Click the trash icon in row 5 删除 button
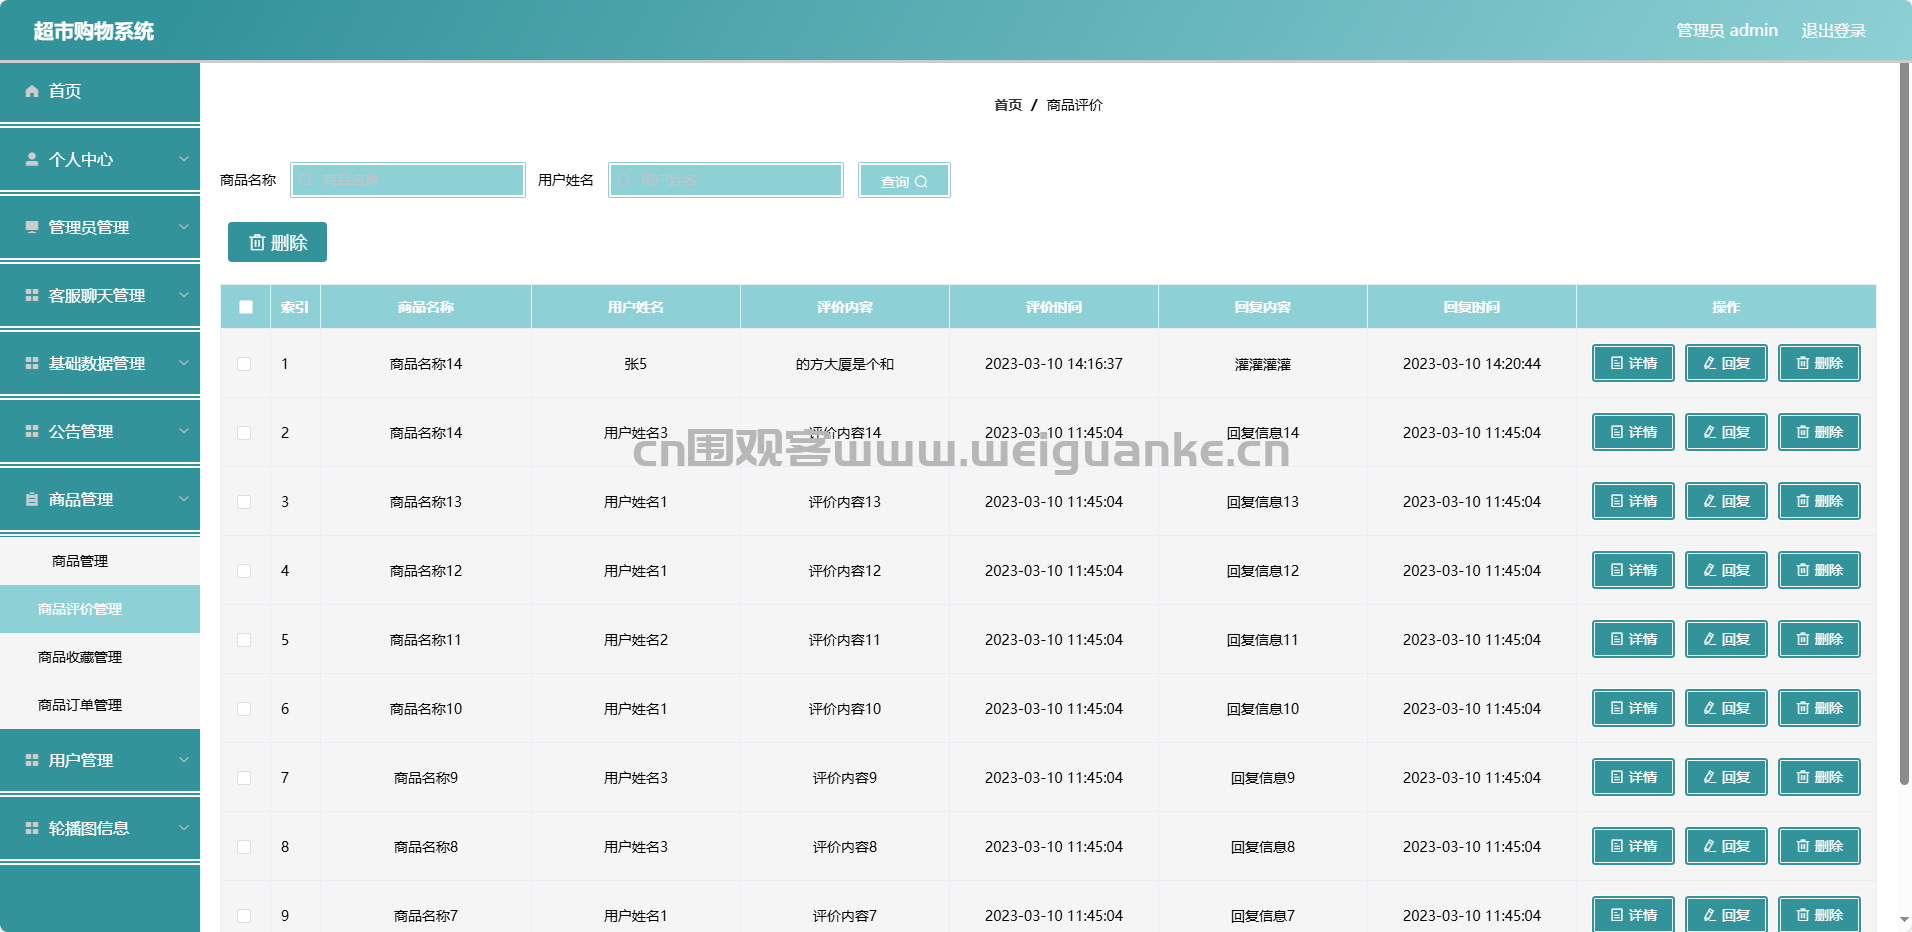Image resolution: width=1912 pixels, height=932 pixels. pos(1803,639)
